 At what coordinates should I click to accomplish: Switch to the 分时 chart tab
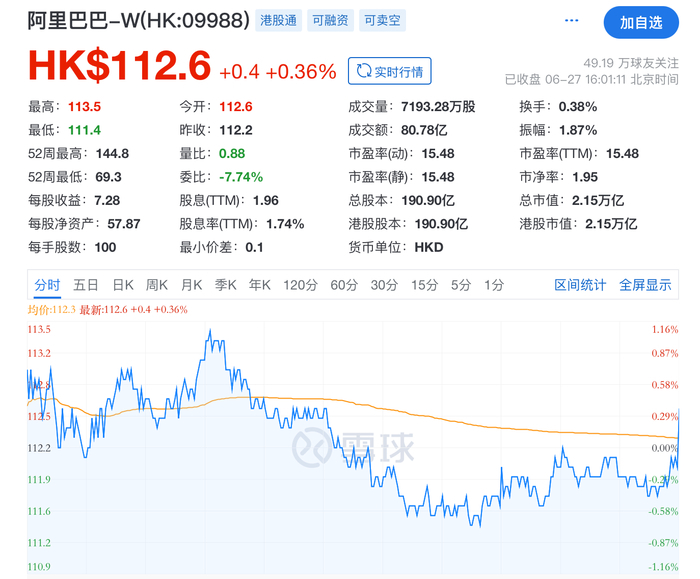tap(47, 285)
